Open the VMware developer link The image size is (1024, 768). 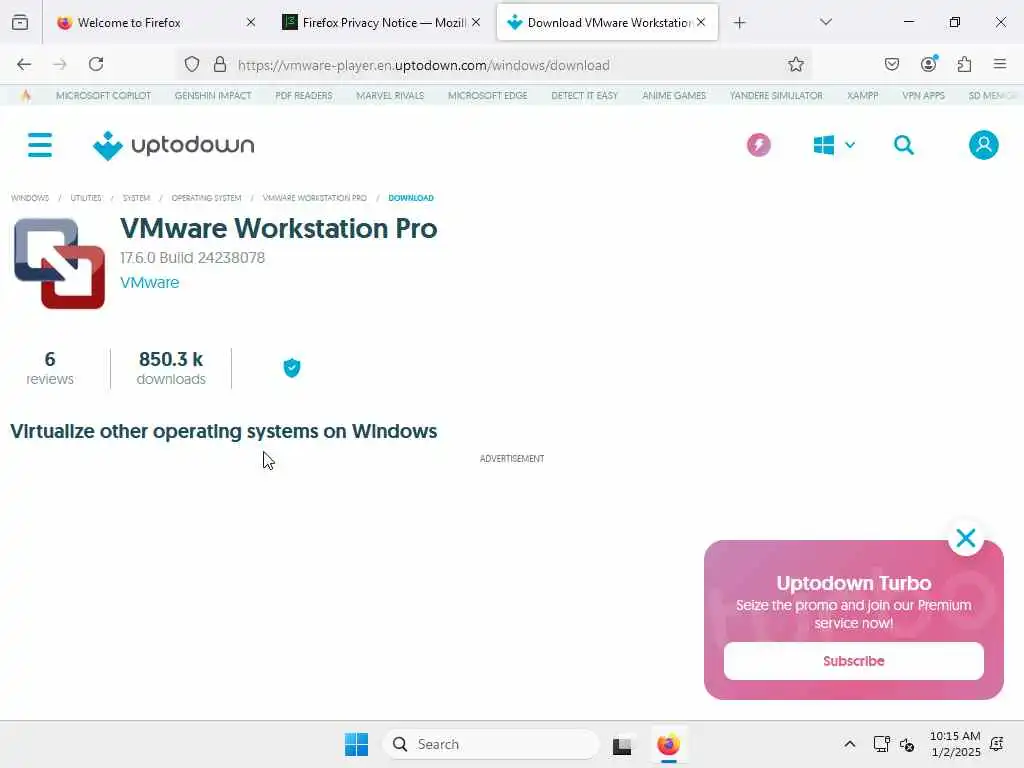(x=150, y=283)
